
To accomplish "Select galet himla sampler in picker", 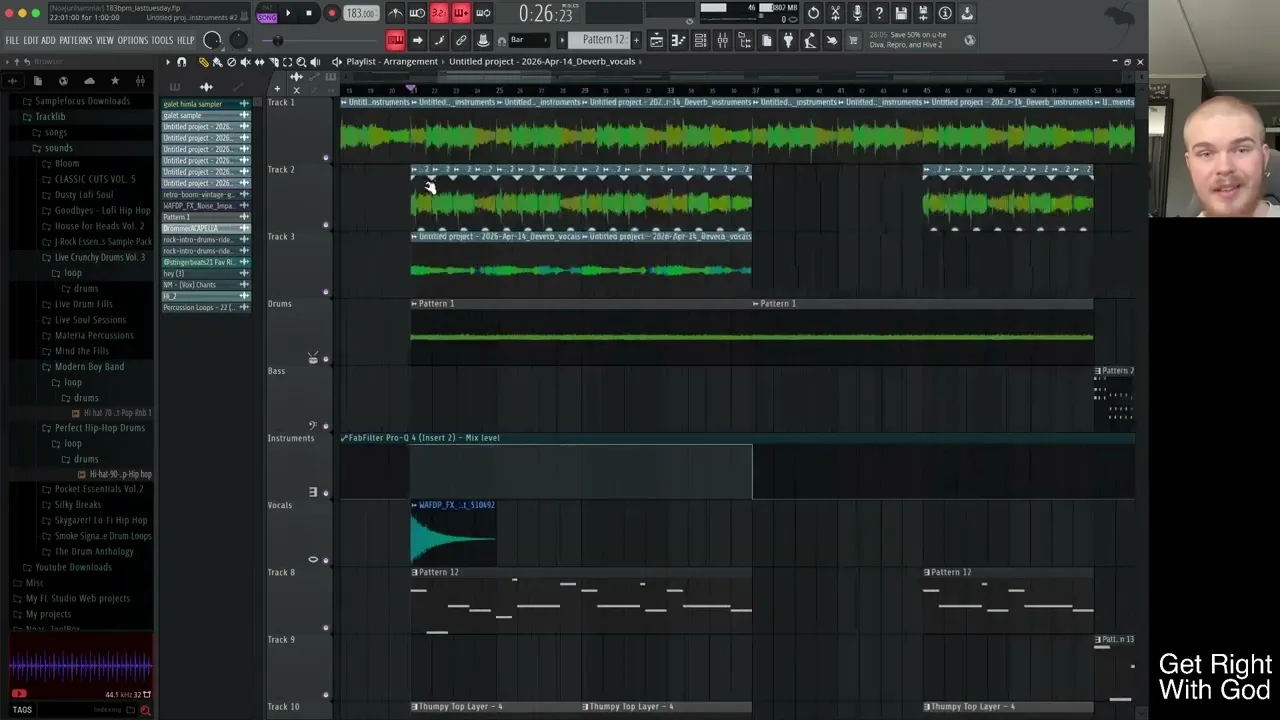I will (206, 104).
